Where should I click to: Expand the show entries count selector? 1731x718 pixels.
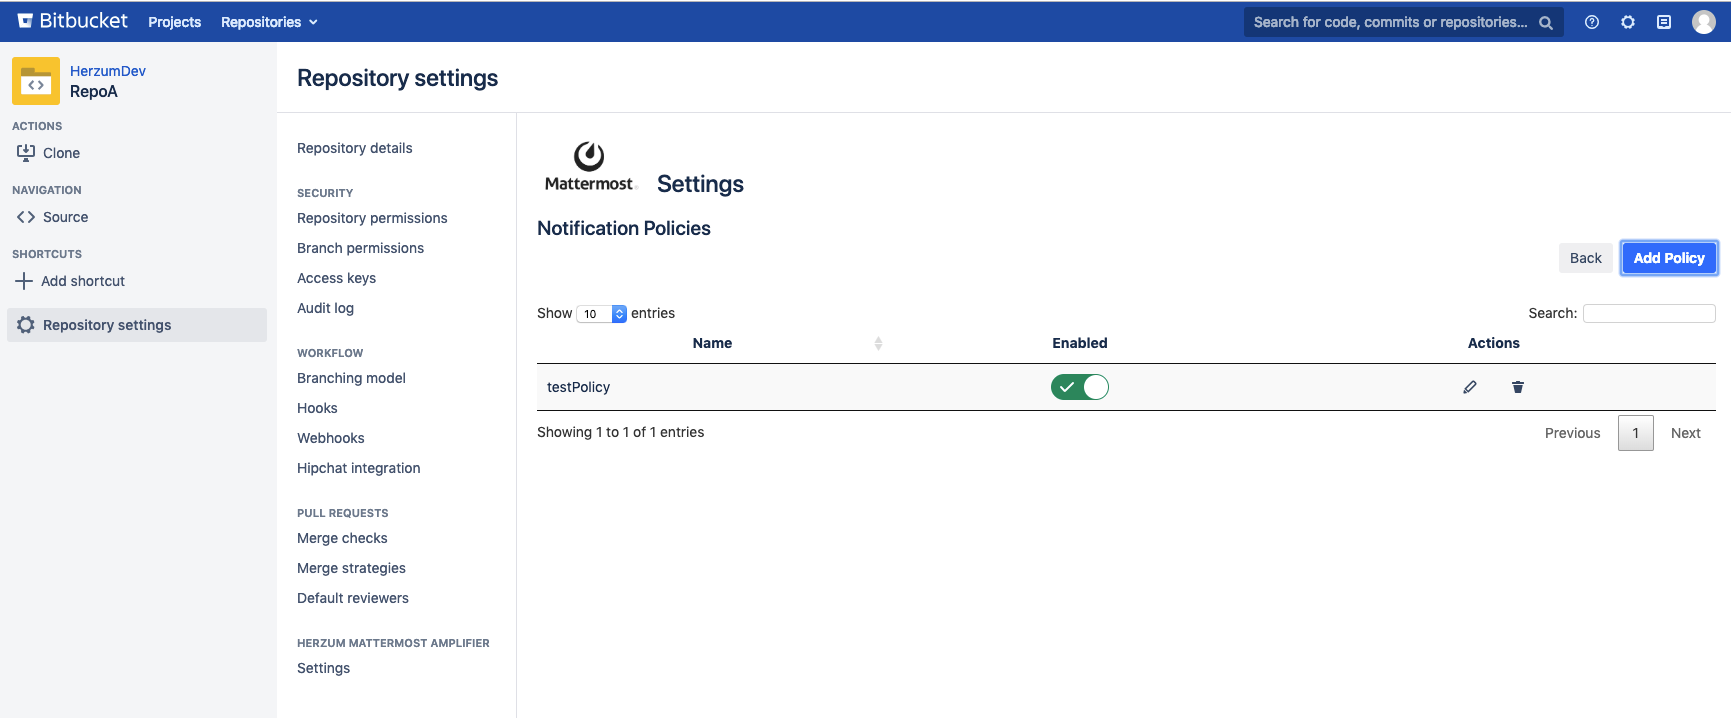(601, 314)
